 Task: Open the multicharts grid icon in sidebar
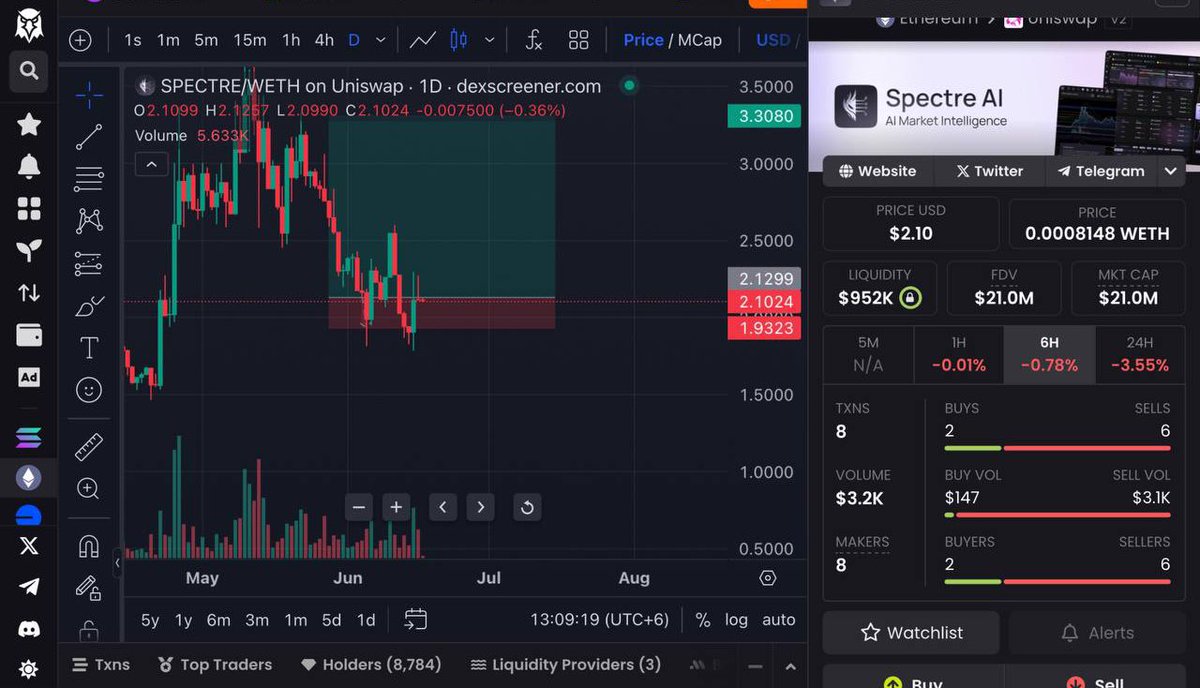pyautogui.click(x=29, y=208)
